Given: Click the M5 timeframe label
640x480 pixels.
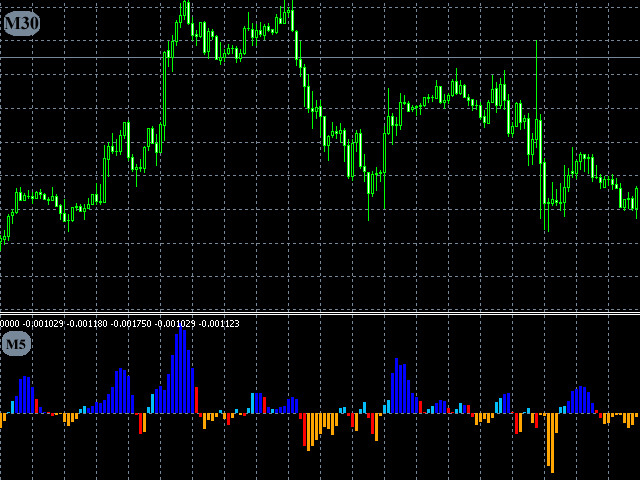Looking at the screenshot, I should pyautogui.click(x=16, y=344).
